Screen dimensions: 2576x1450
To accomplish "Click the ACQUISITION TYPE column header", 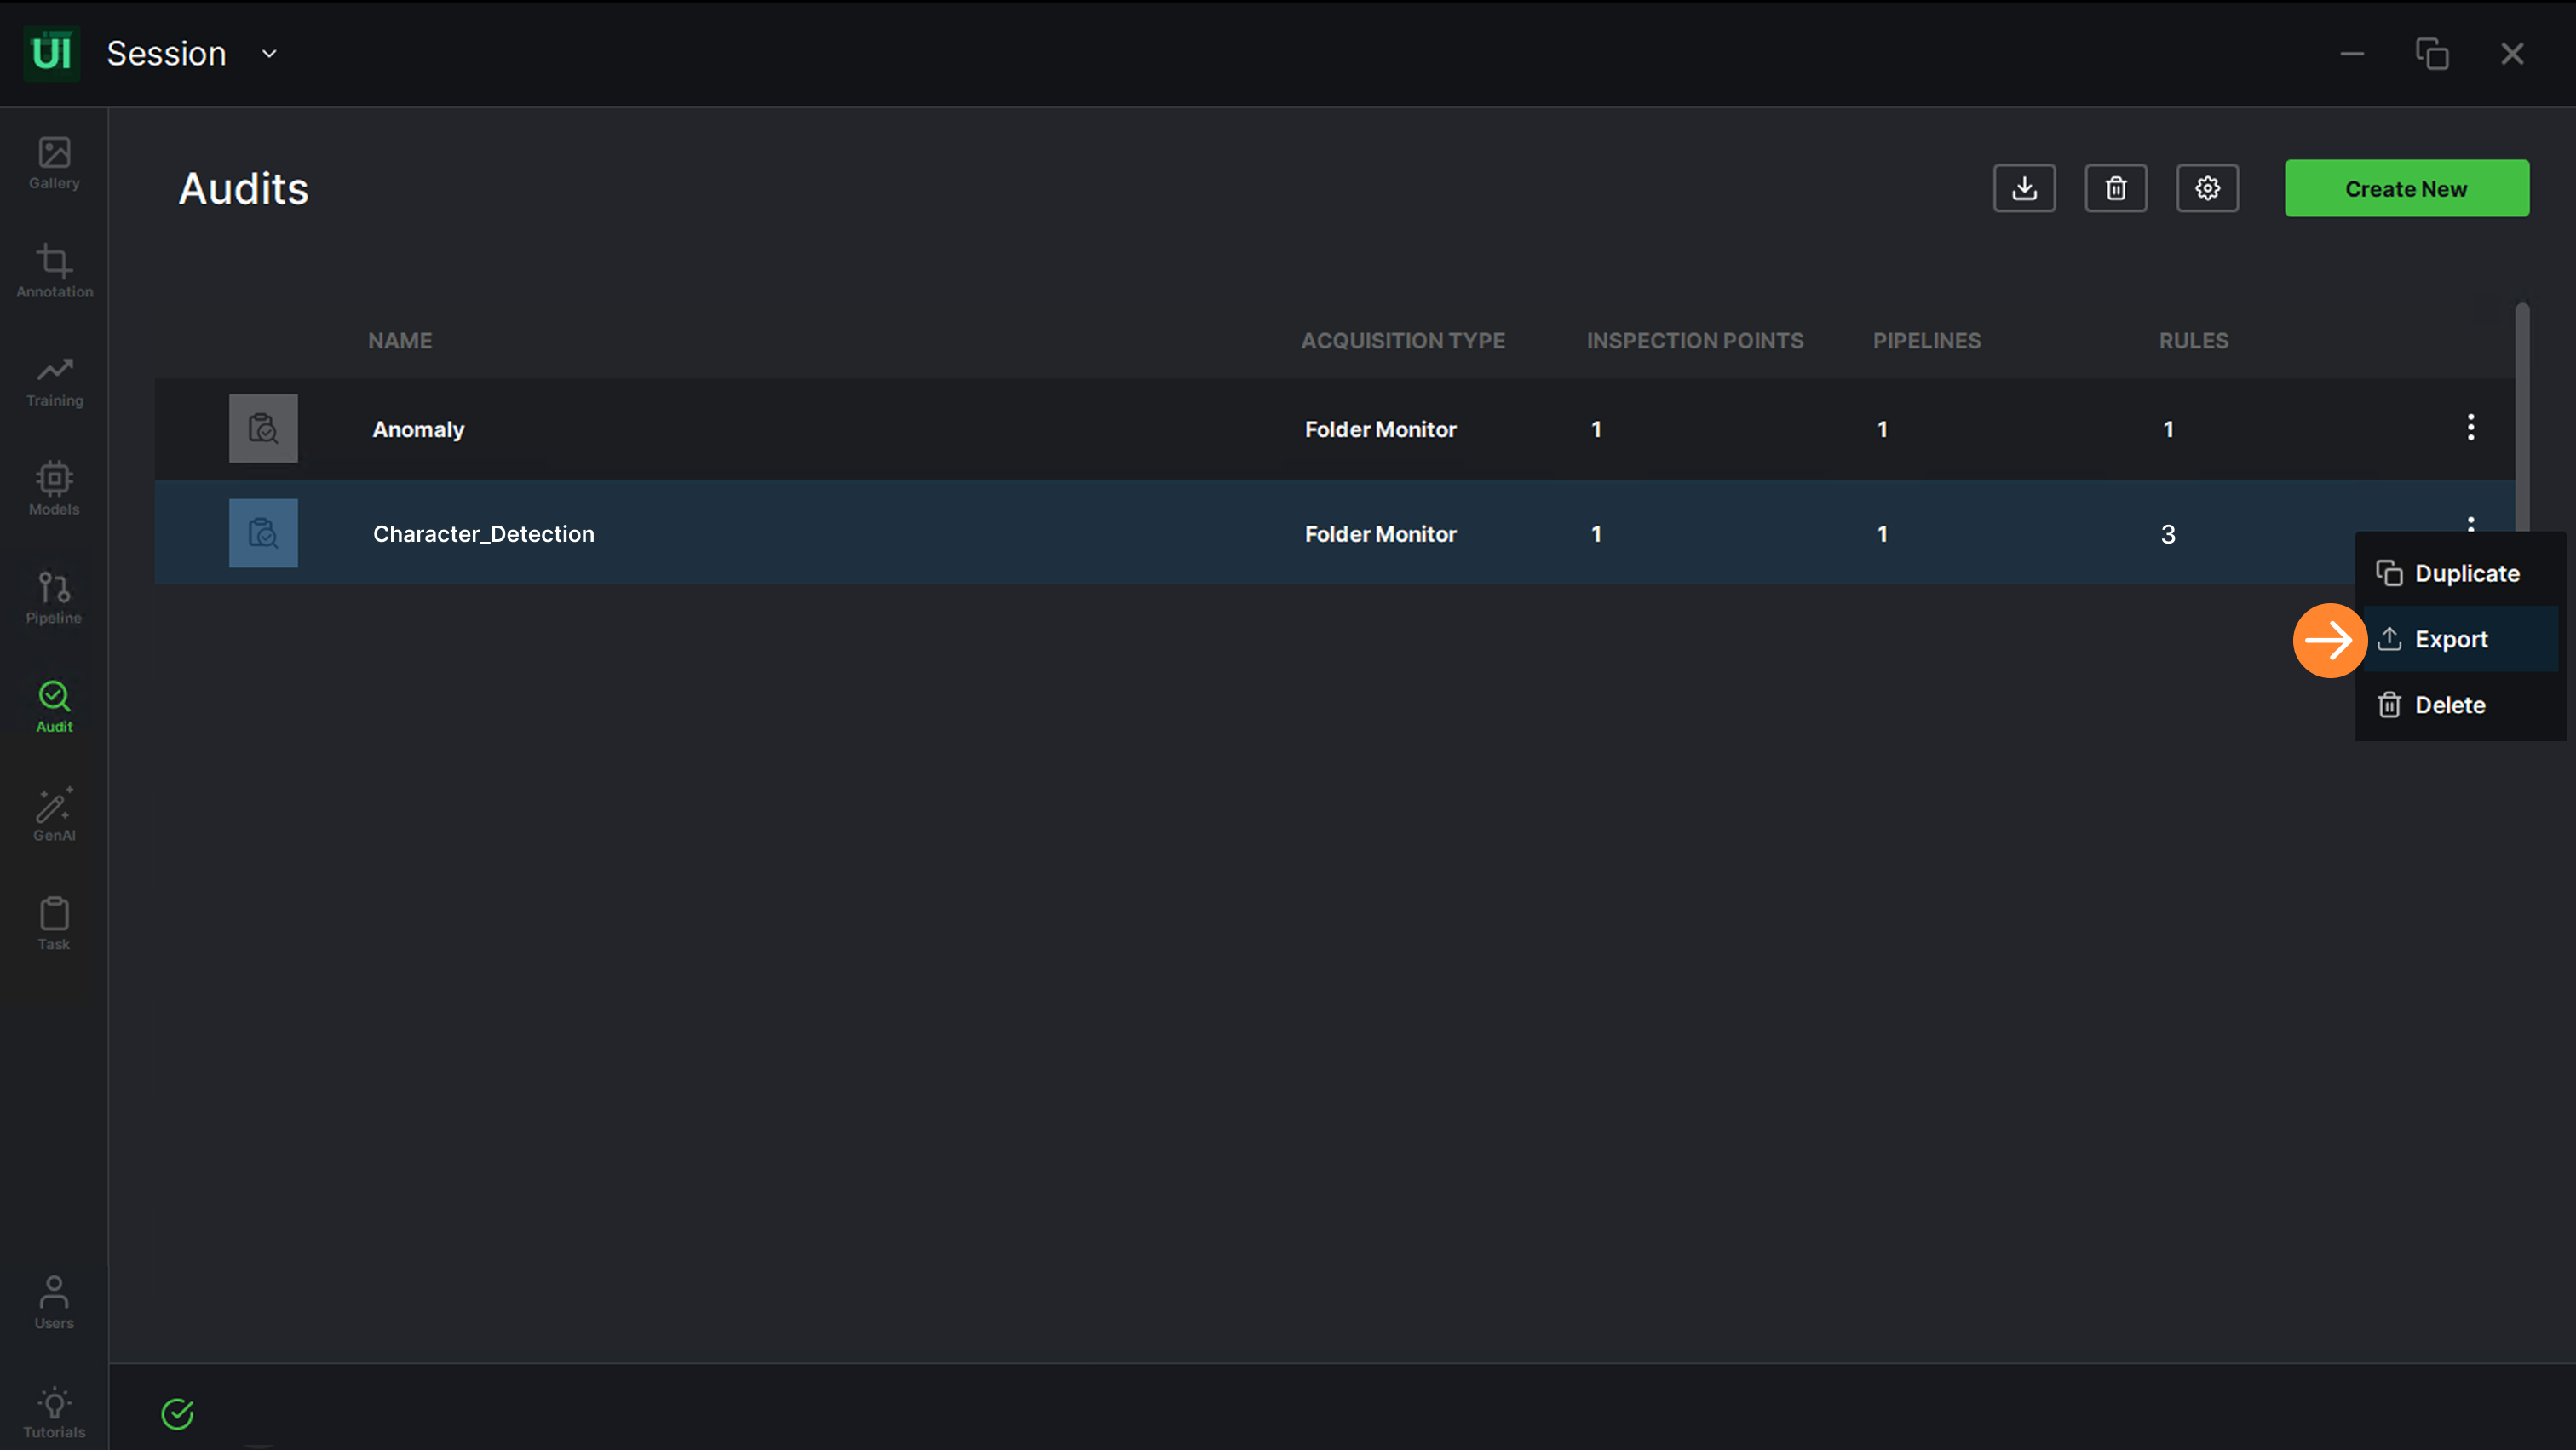I will (1402, 341).
